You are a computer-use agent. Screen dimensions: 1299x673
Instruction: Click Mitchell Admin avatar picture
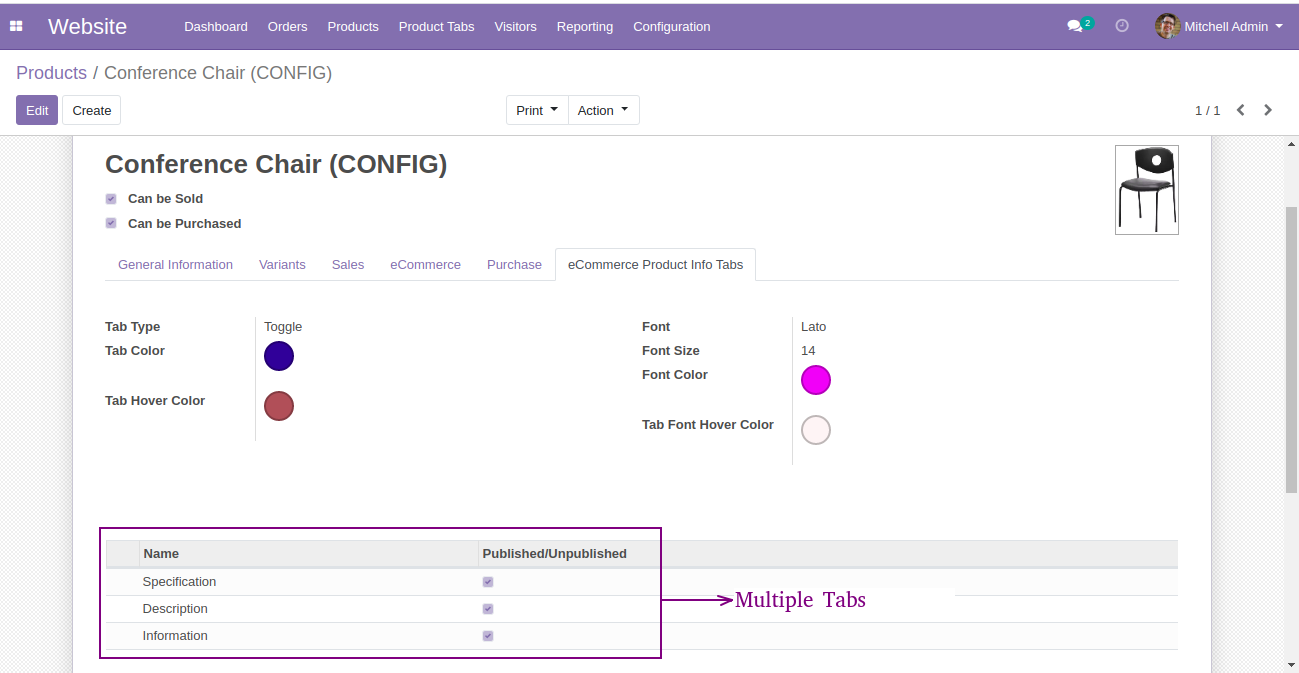(1167, 26)
